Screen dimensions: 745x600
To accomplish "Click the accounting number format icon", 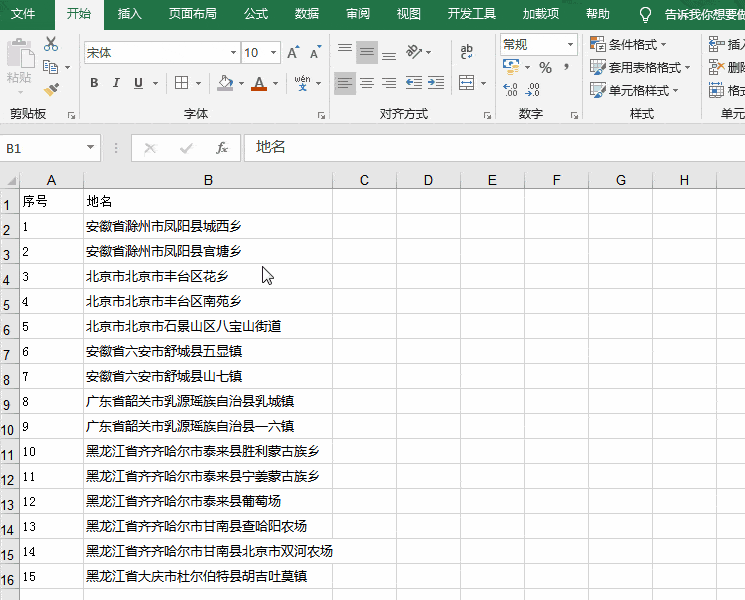I will tap(511, 67).
